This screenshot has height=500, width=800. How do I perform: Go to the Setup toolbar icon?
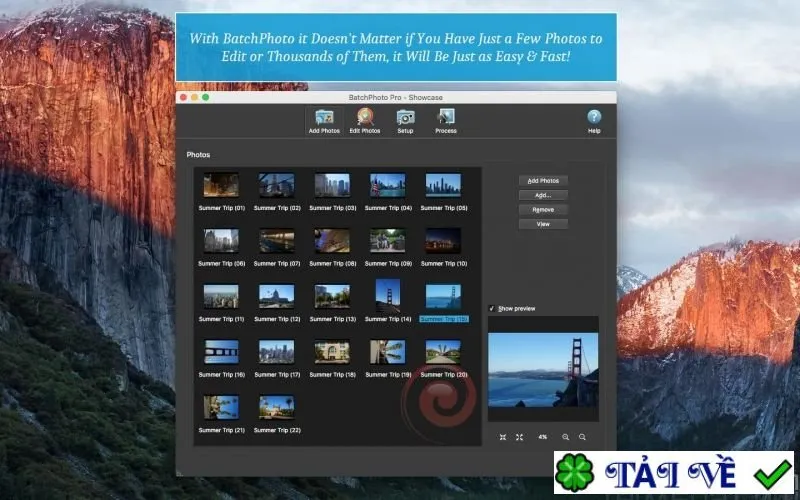click(x=405, y=121)
